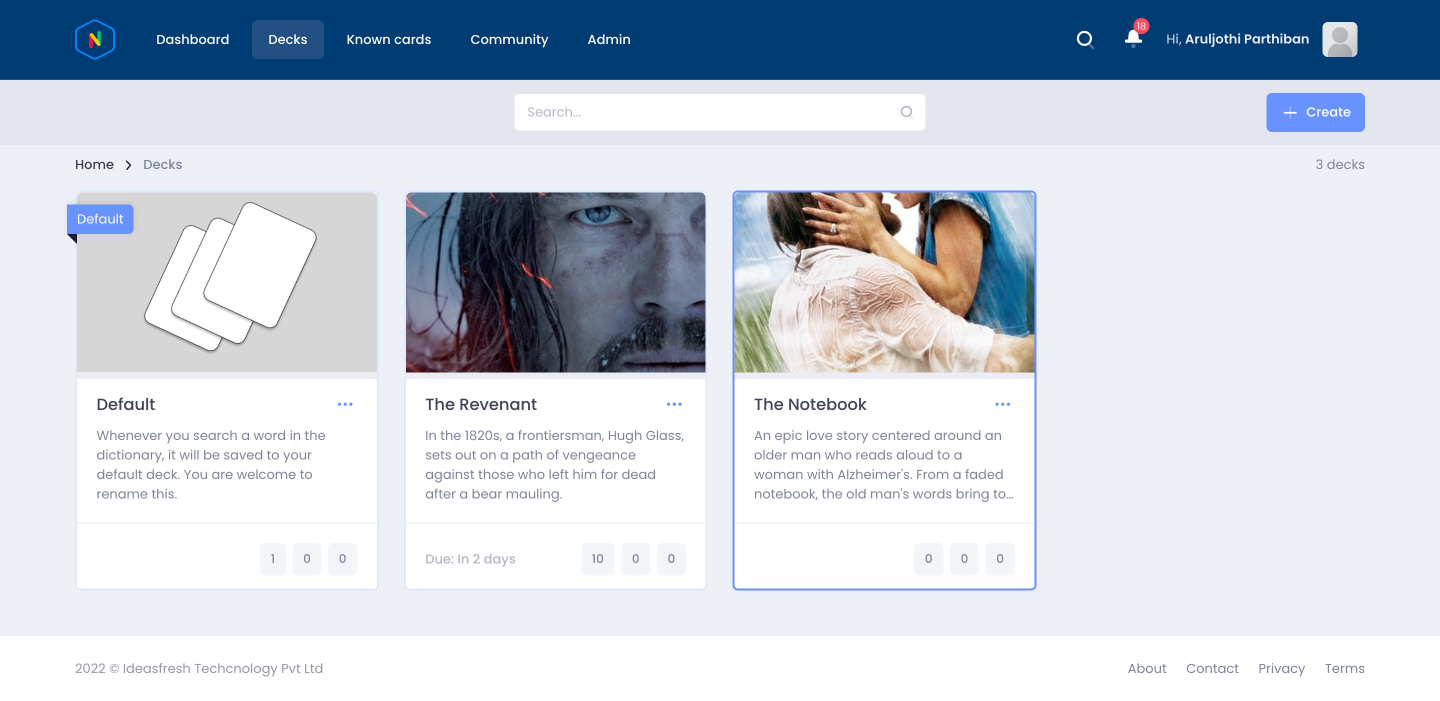The image size is (1440, 701).
Task: Open The Revenant deck cover image
Action: 556,283
